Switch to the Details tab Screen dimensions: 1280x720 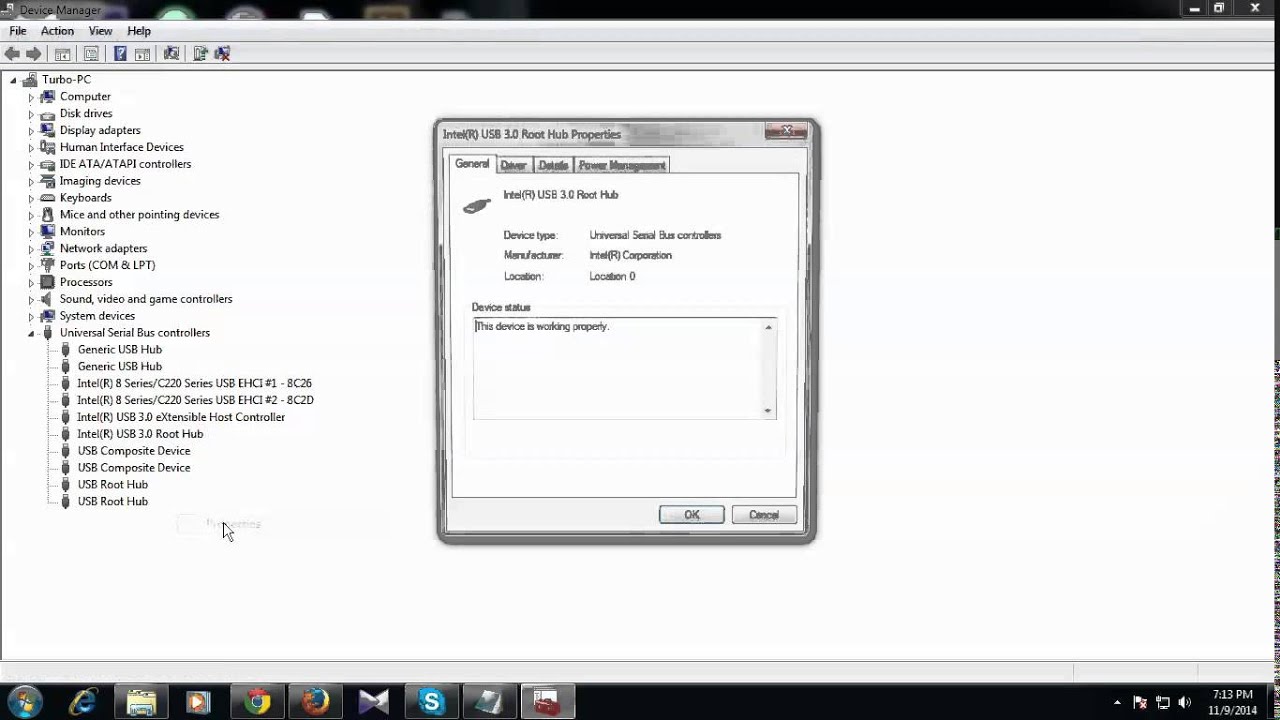pyautogui.click(x=553, y=165)
